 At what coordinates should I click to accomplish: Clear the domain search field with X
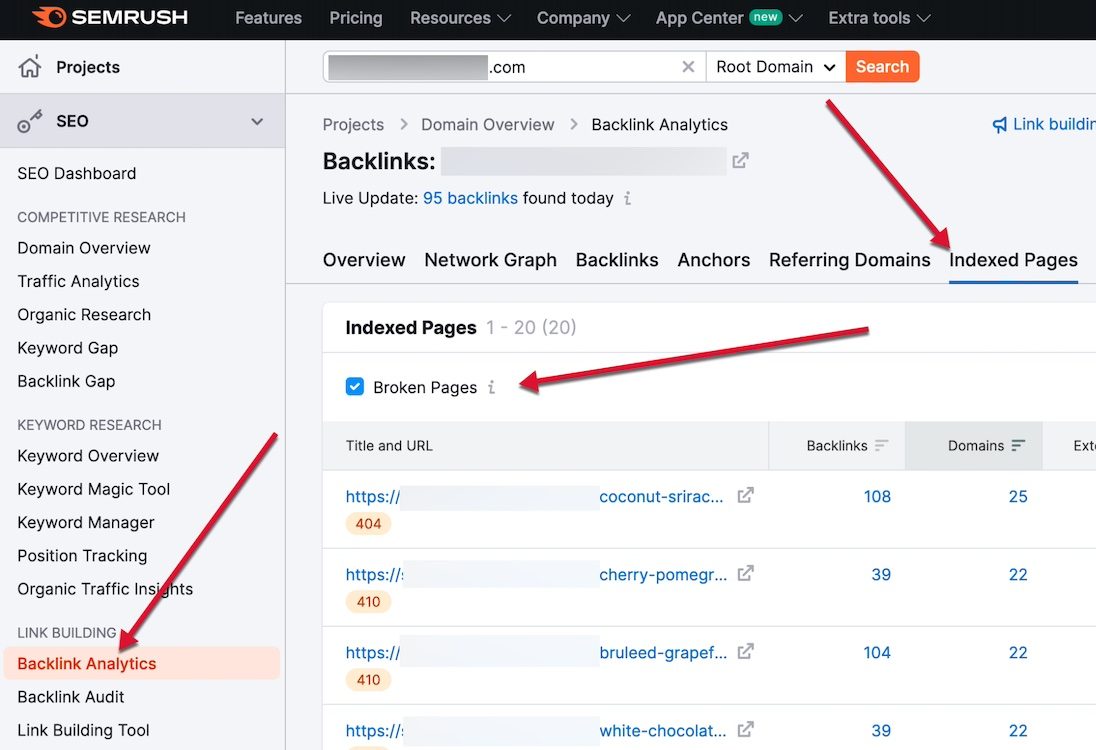click(688, 67)
